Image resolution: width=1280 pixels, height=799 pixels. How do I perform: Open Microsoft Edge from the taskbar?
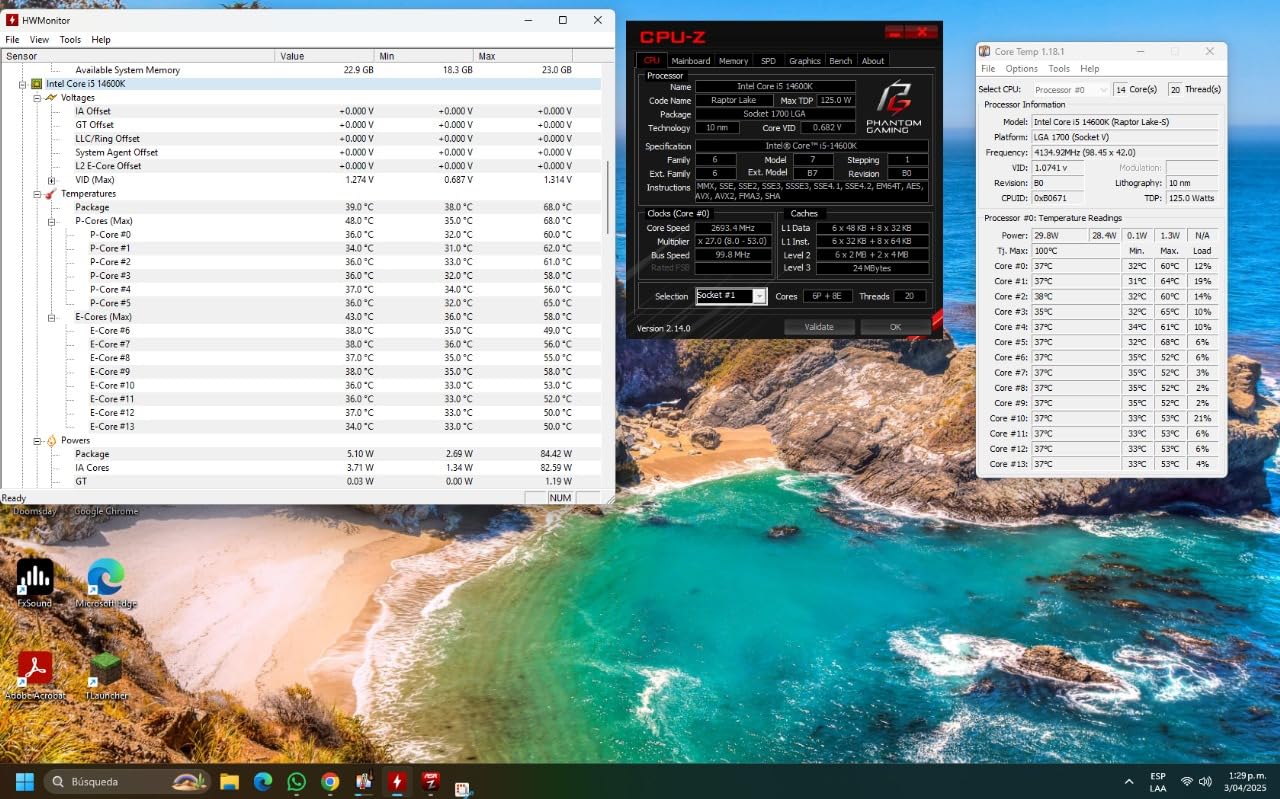click(x=262, y=781)
